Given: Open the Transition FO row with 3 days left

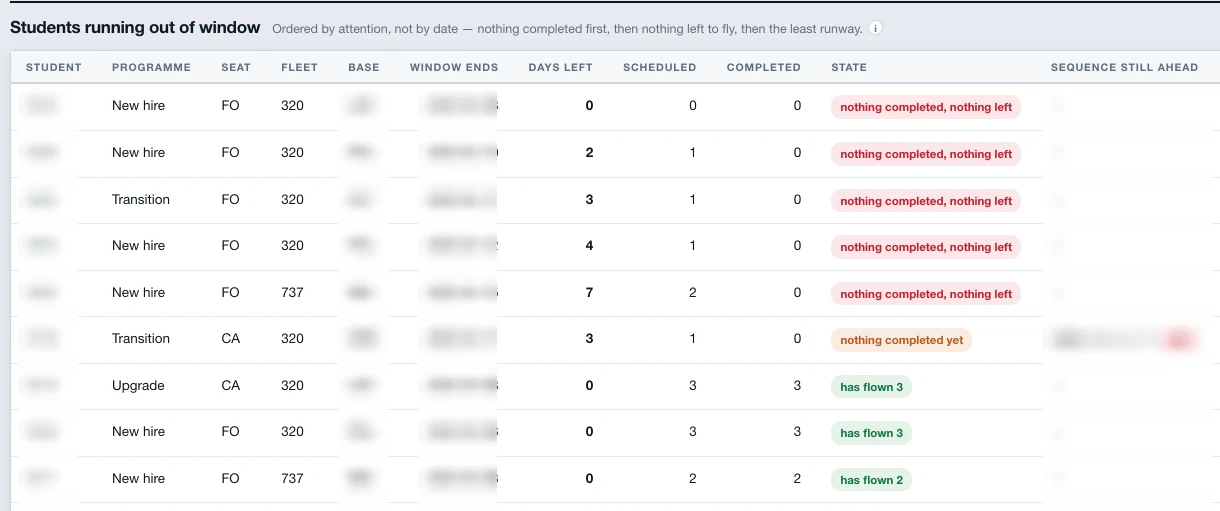Looking at the screenshot, I should click(615, 200).
